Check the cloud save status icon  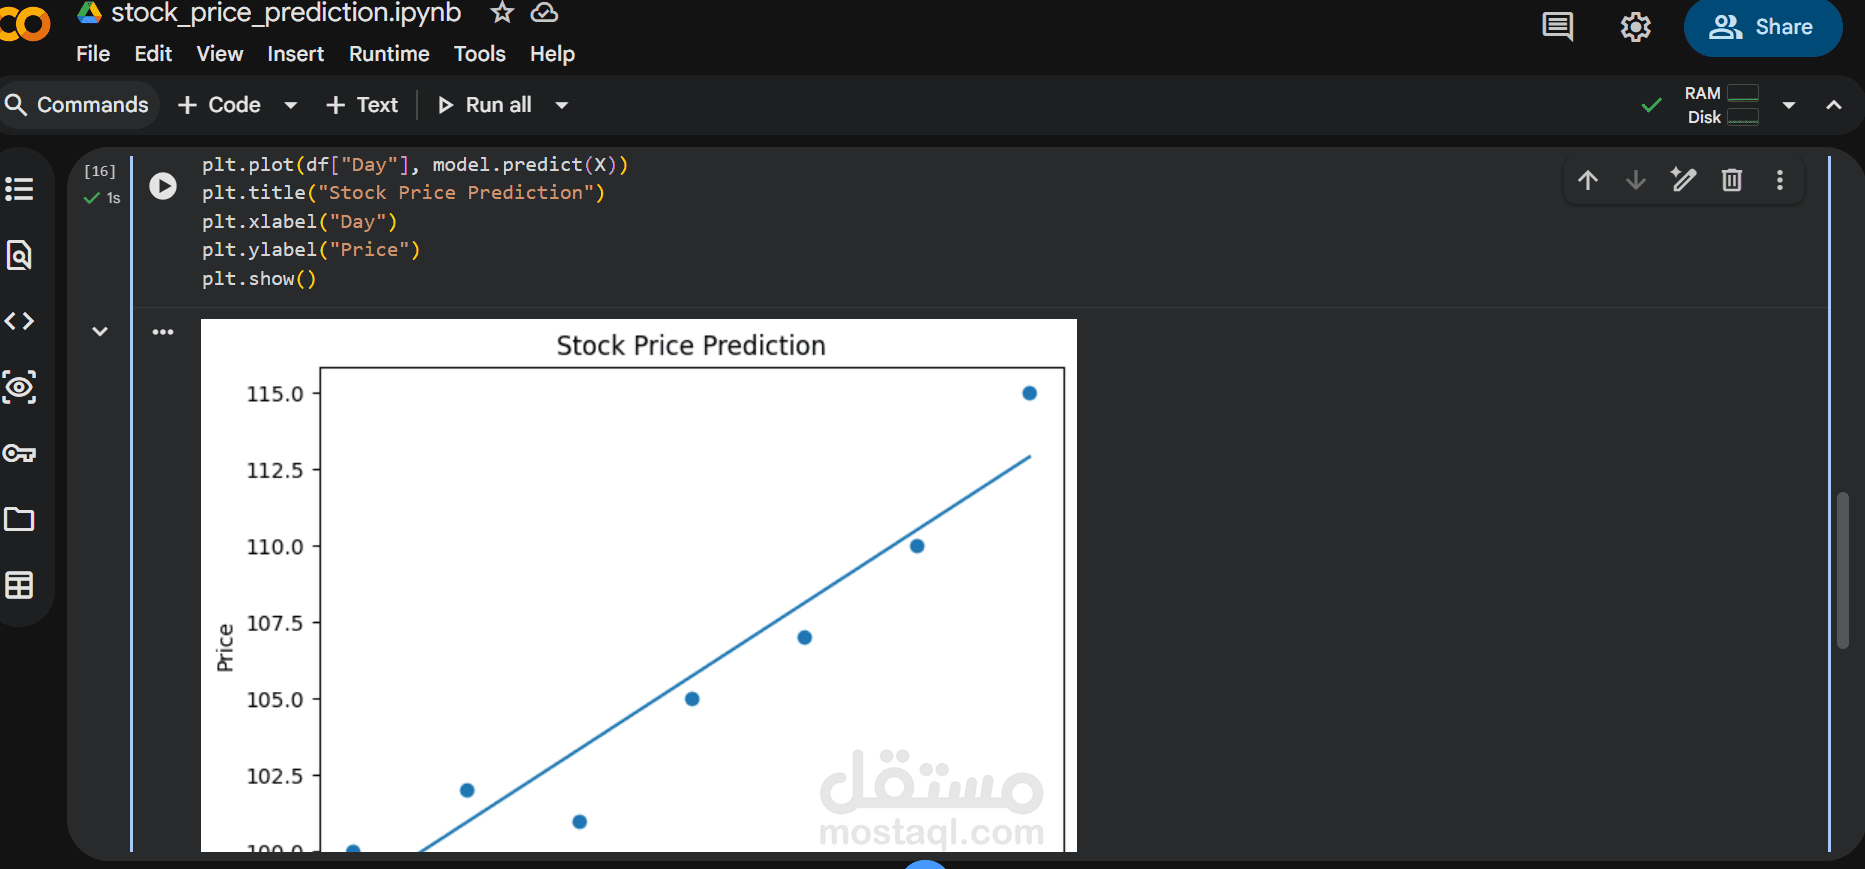click(x=543, y=13)
